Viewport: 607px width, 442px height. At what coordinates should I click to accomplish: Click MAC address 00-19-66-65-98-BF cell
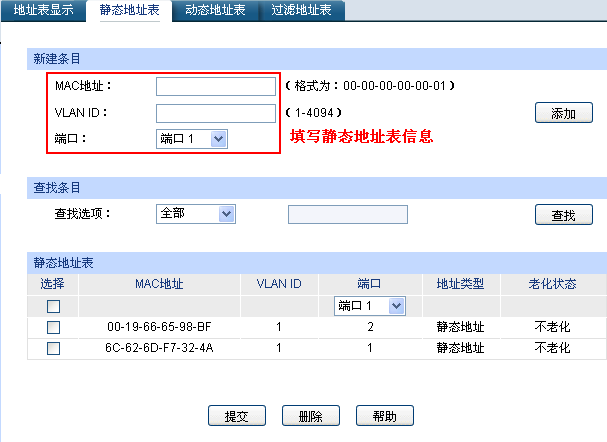[159, 327]
